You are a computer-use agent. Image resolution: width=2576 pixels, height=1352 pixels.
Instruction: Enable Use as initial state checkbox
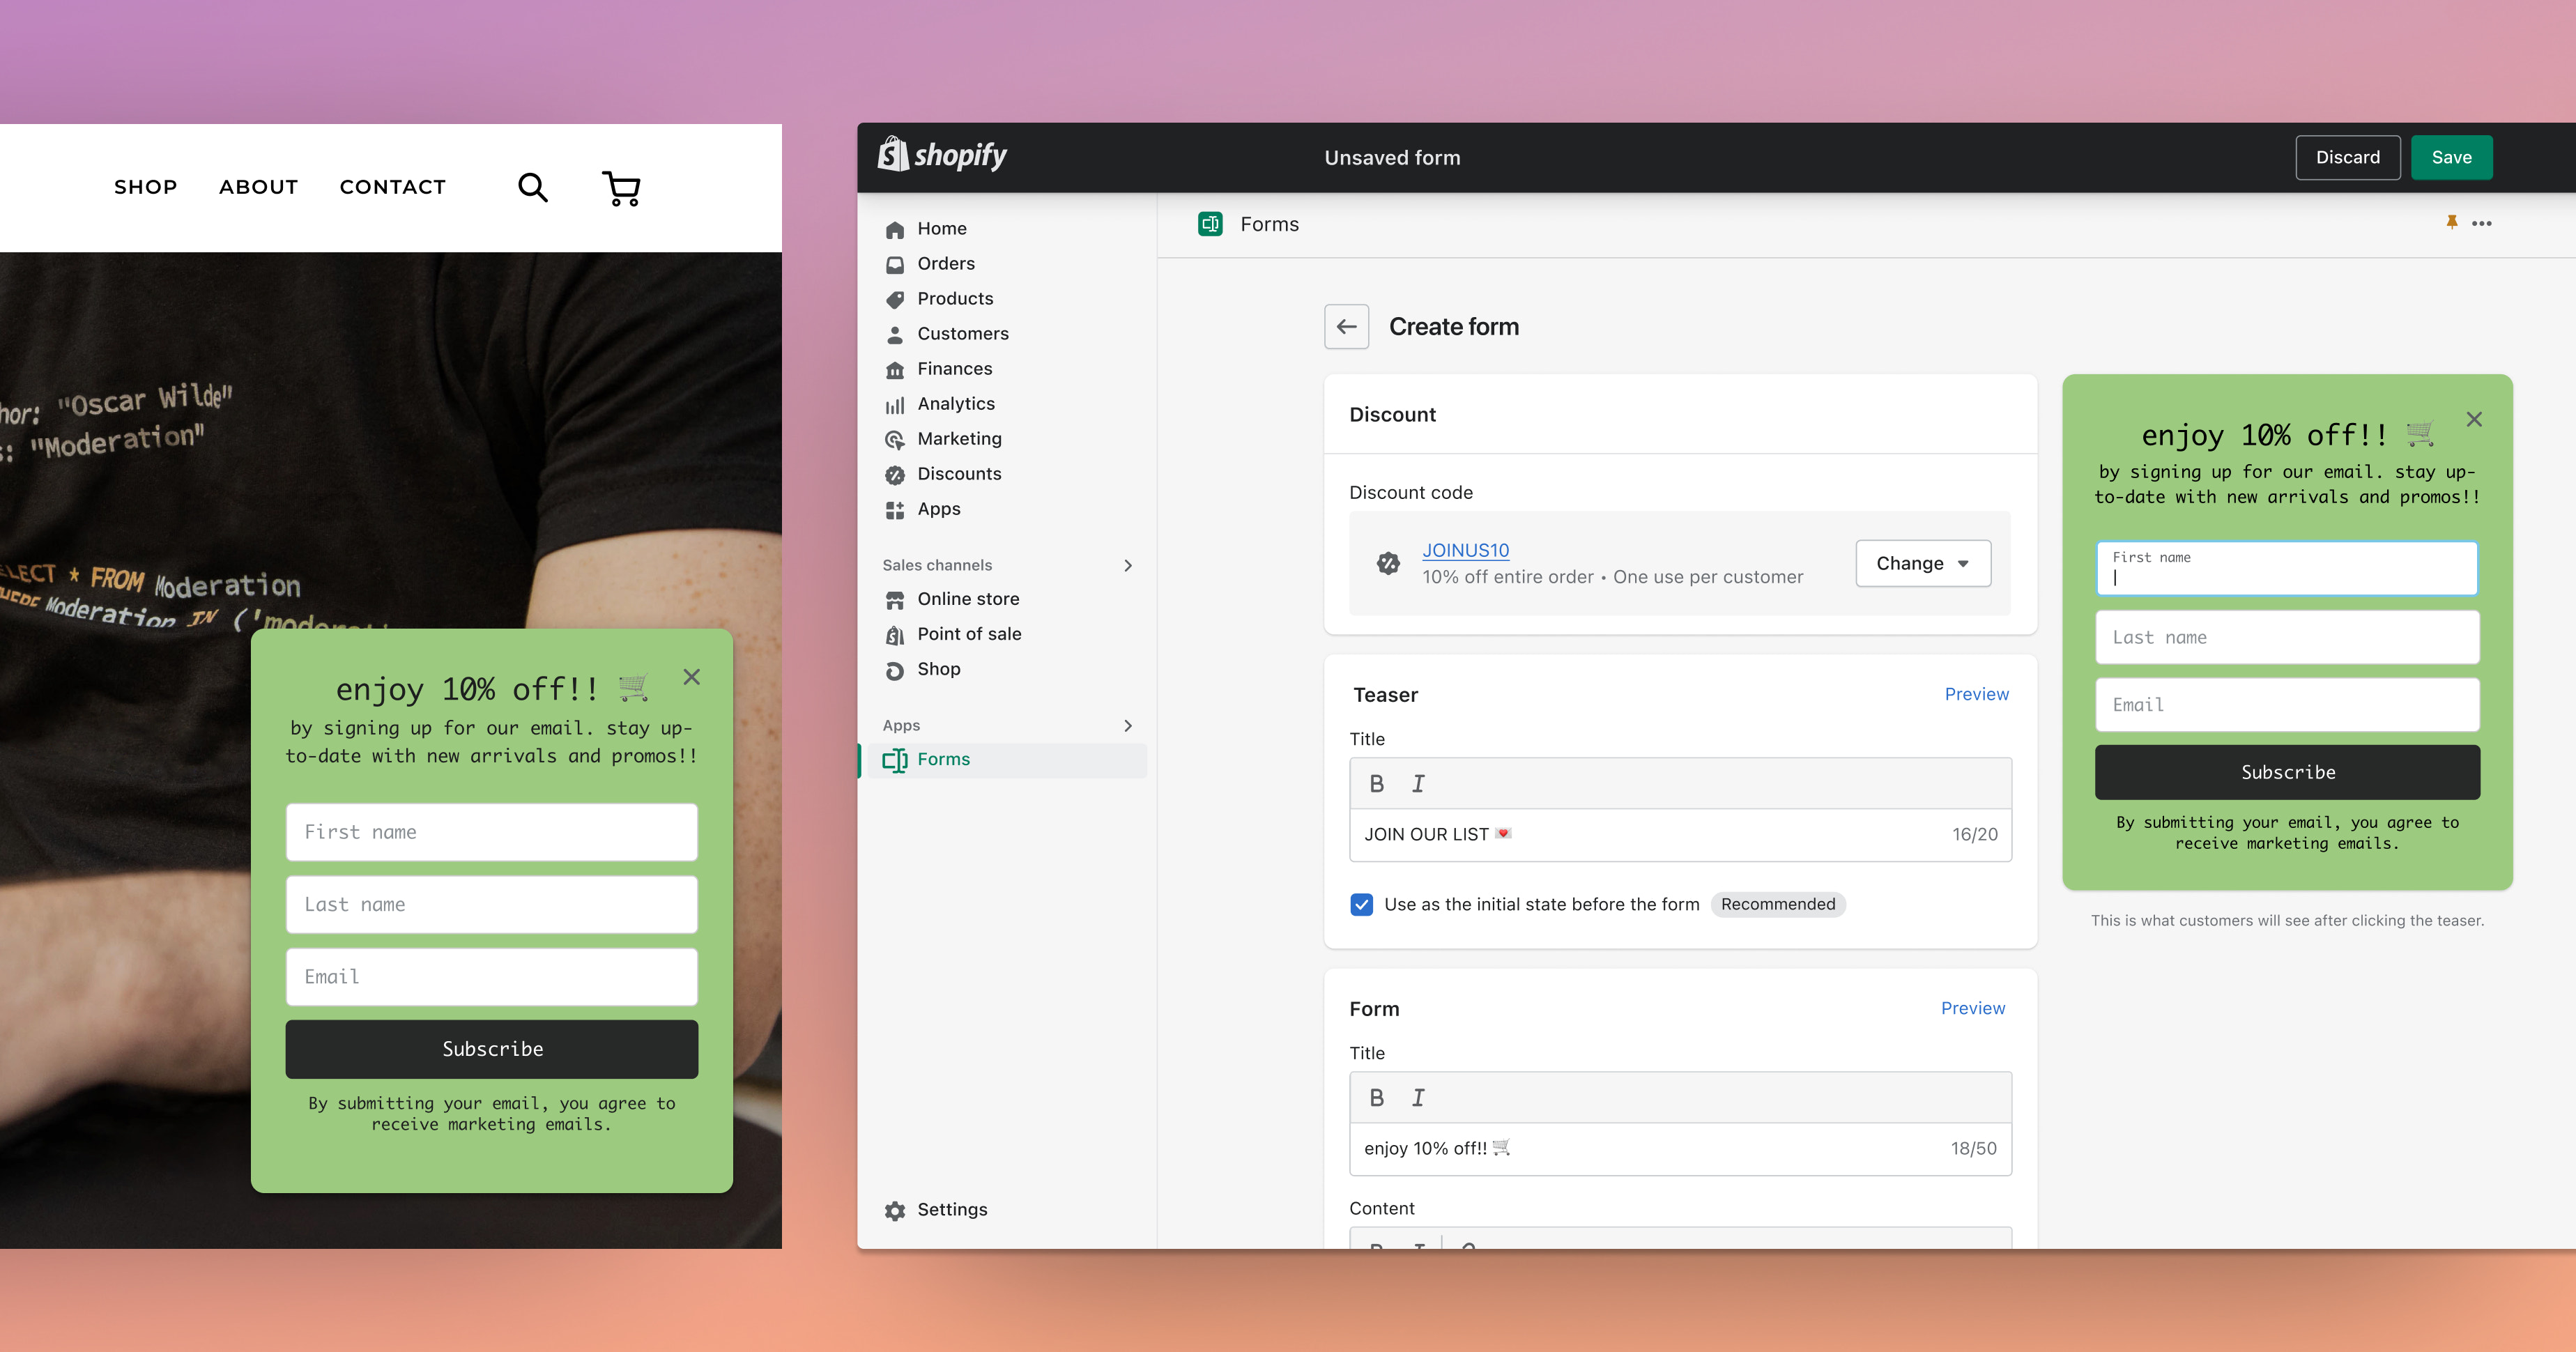pos(1361,904)
